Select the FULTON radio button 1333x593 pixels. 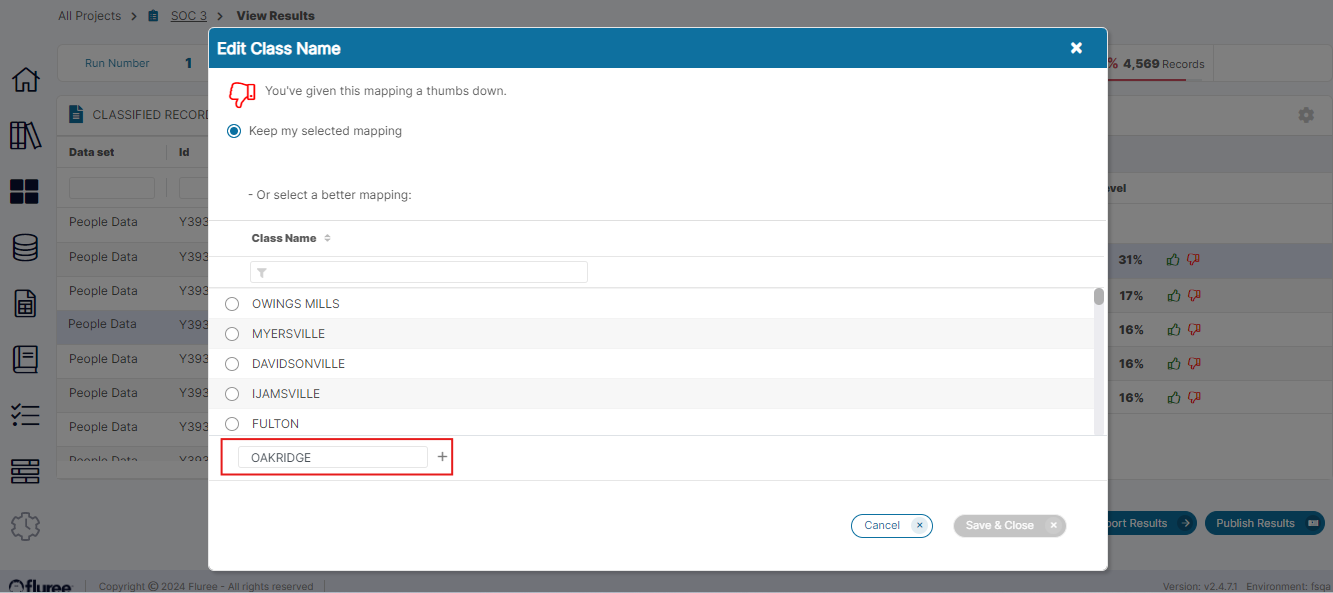tap(232, 424)
